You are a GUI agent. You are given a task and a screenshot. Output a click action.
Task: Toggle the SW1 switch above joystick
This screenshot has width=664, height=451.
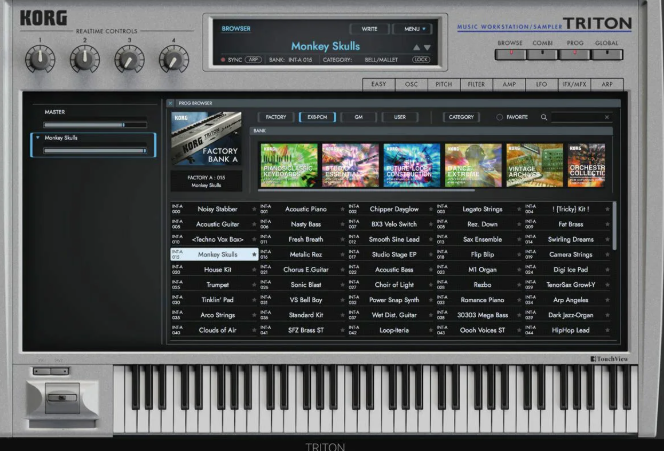(42, 371)
